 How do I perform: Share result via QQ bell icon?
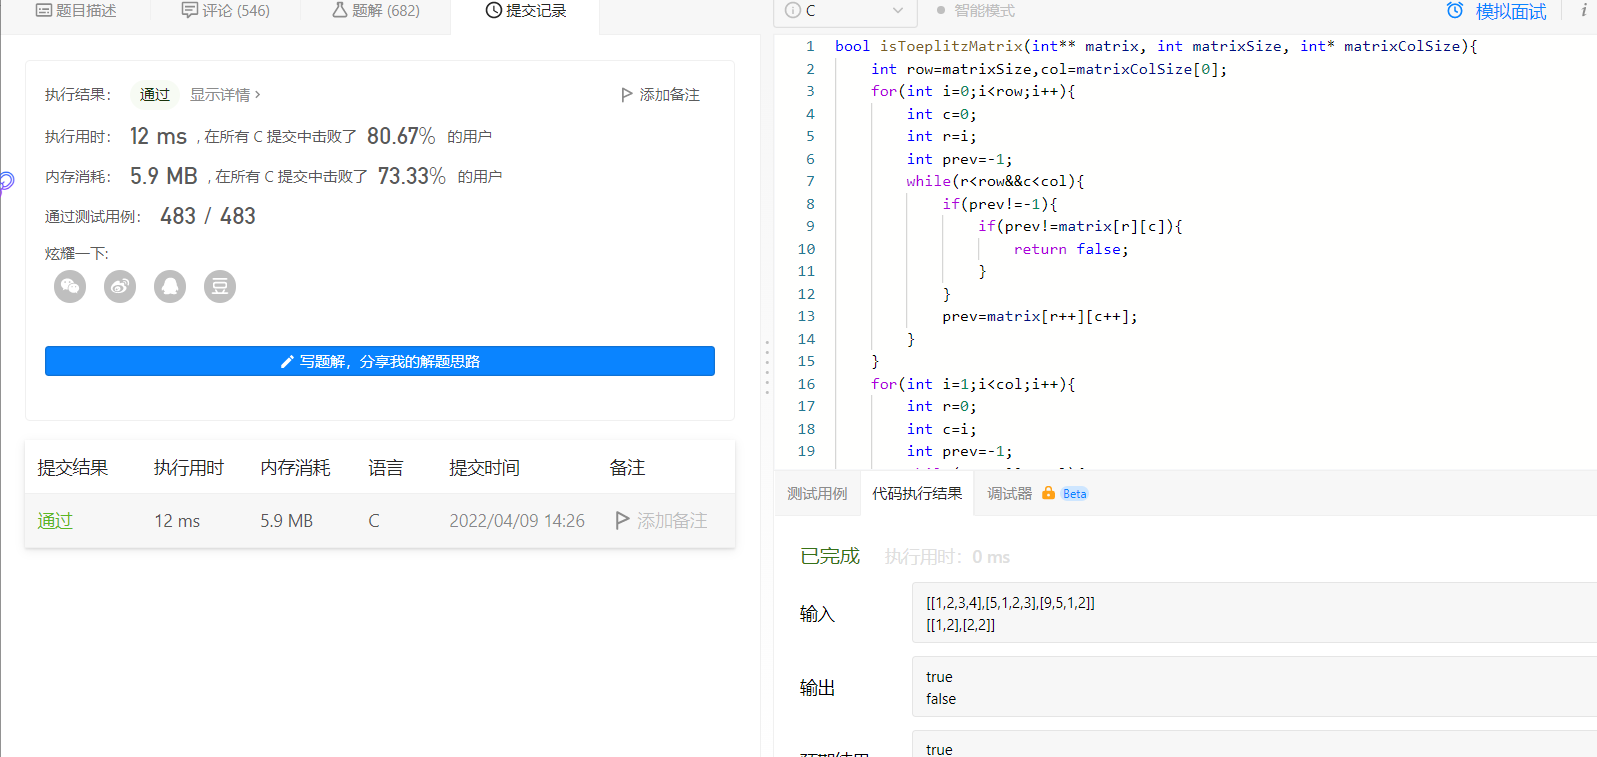(170, 287)
